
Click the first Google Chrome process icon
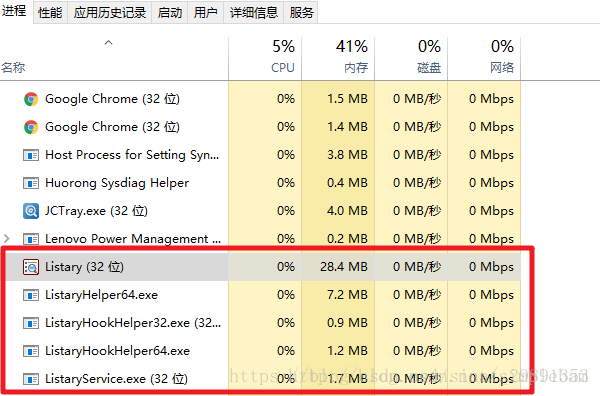tap(31, 99)
